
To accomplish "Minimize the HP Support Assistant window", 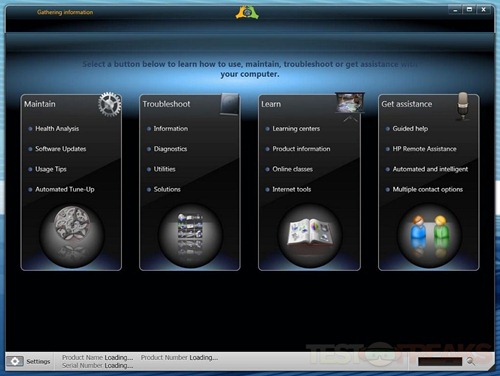I will pyautogui.click(x=455, y=10).
